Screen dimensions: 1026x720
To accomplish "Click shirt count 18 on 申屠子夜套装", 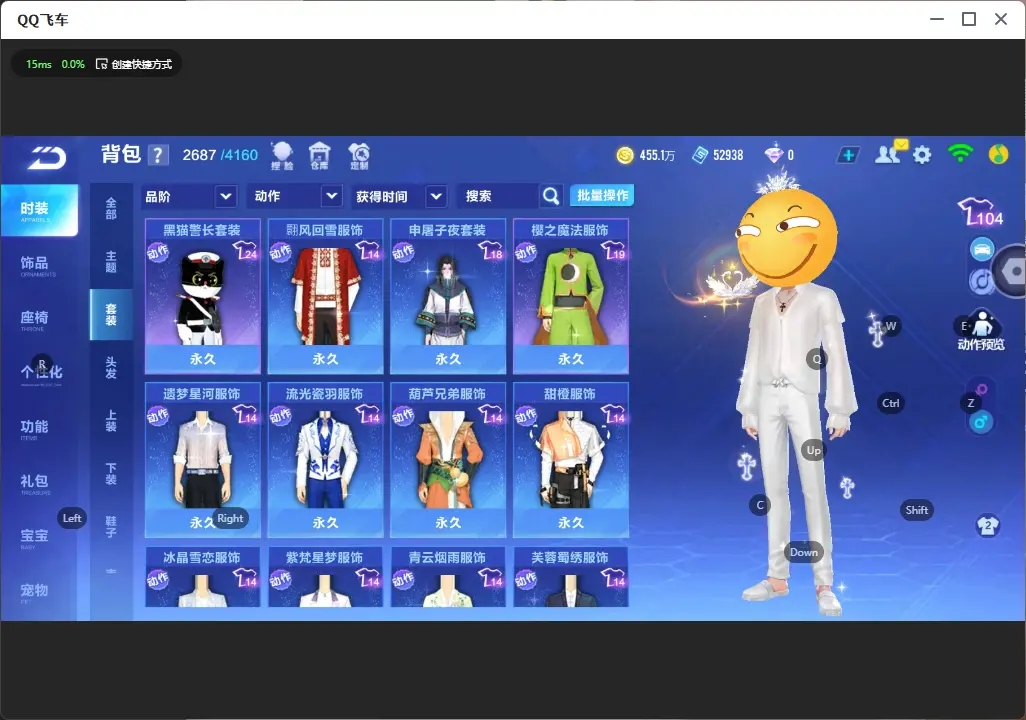I will [490, 251].
